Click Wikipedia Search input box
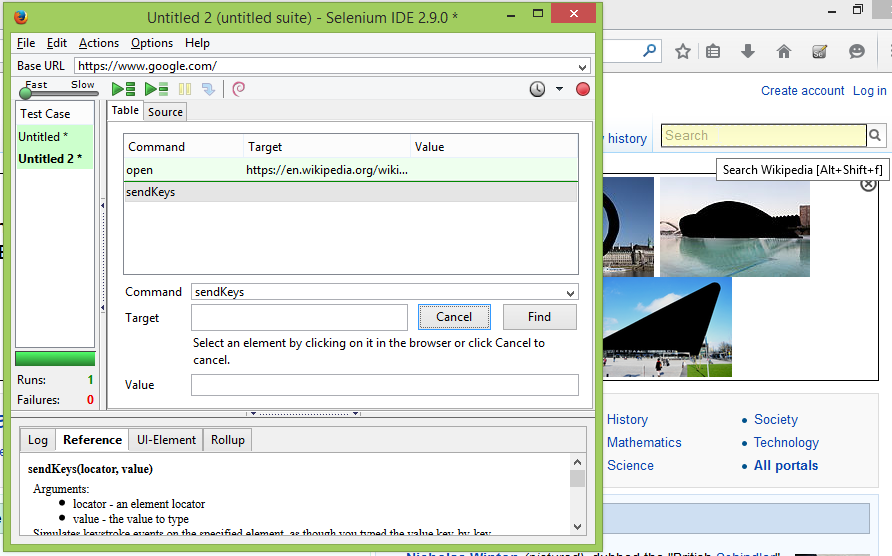892x556 pixels. [x=764, y=135]
